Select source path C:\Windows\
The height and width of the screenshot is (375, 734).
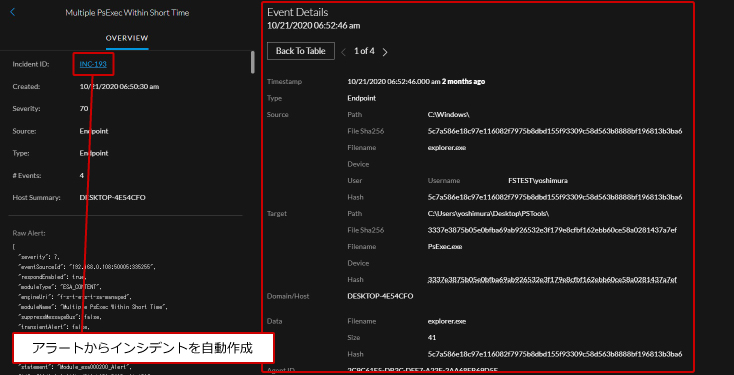[448, 115]
